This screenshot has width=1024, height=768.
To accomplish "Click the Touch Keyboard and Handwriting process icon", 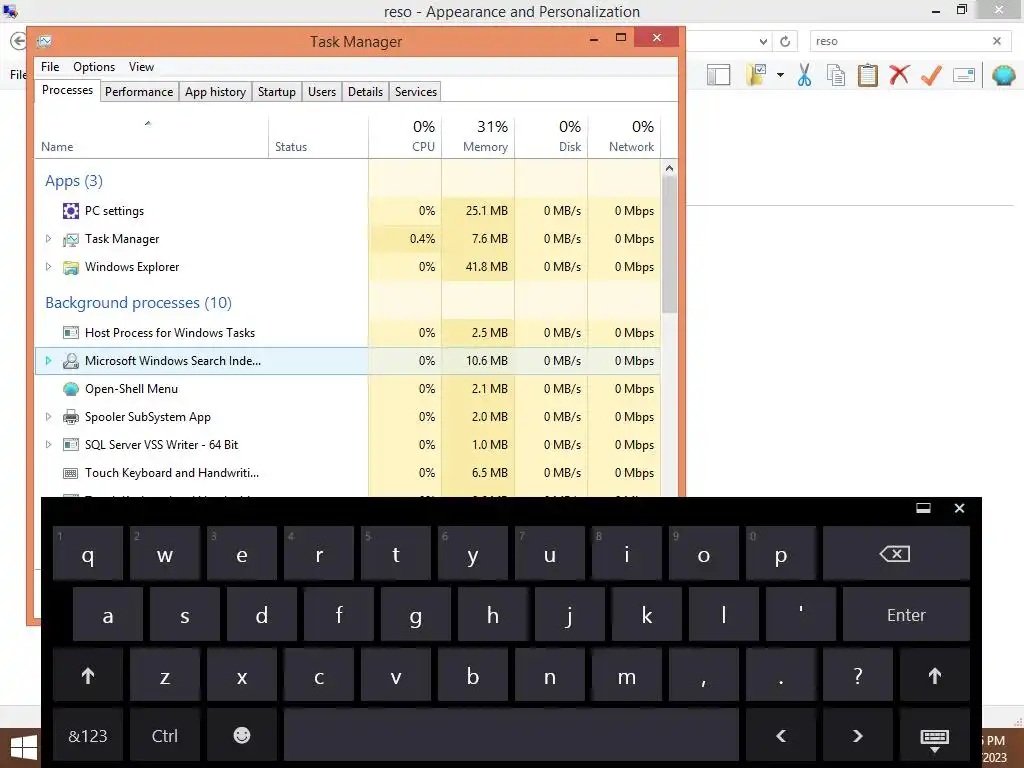I will [71, 473].
